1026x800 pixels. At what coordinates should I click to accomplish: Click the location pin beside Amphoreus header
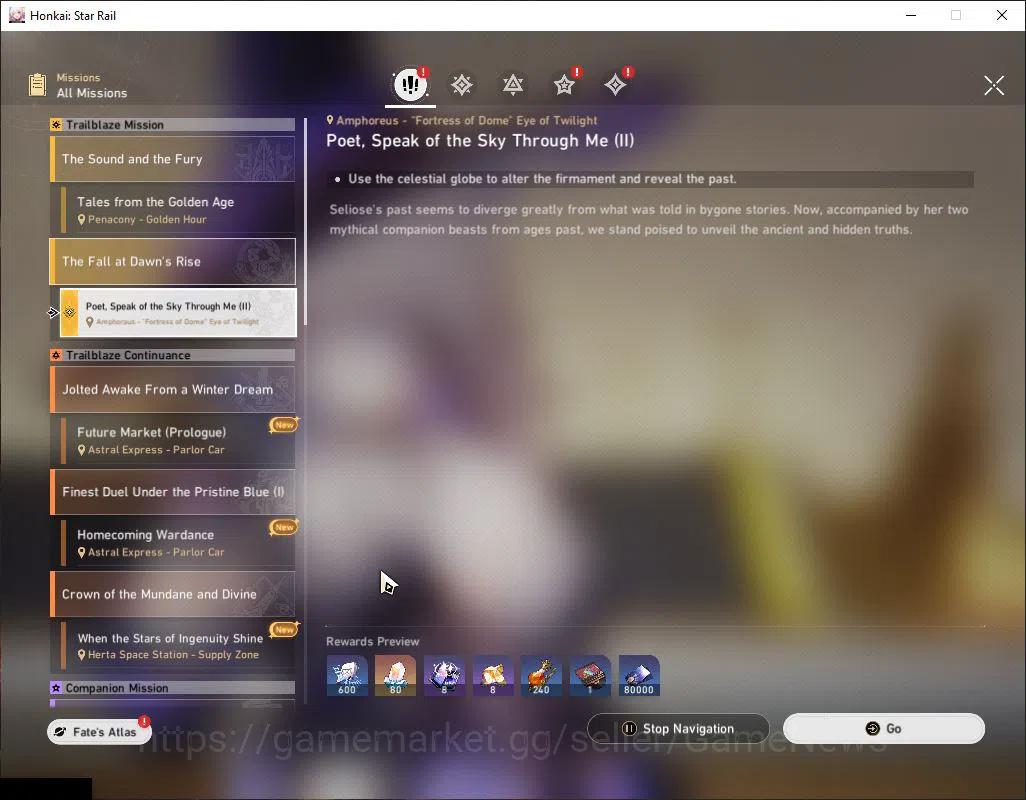330,120
